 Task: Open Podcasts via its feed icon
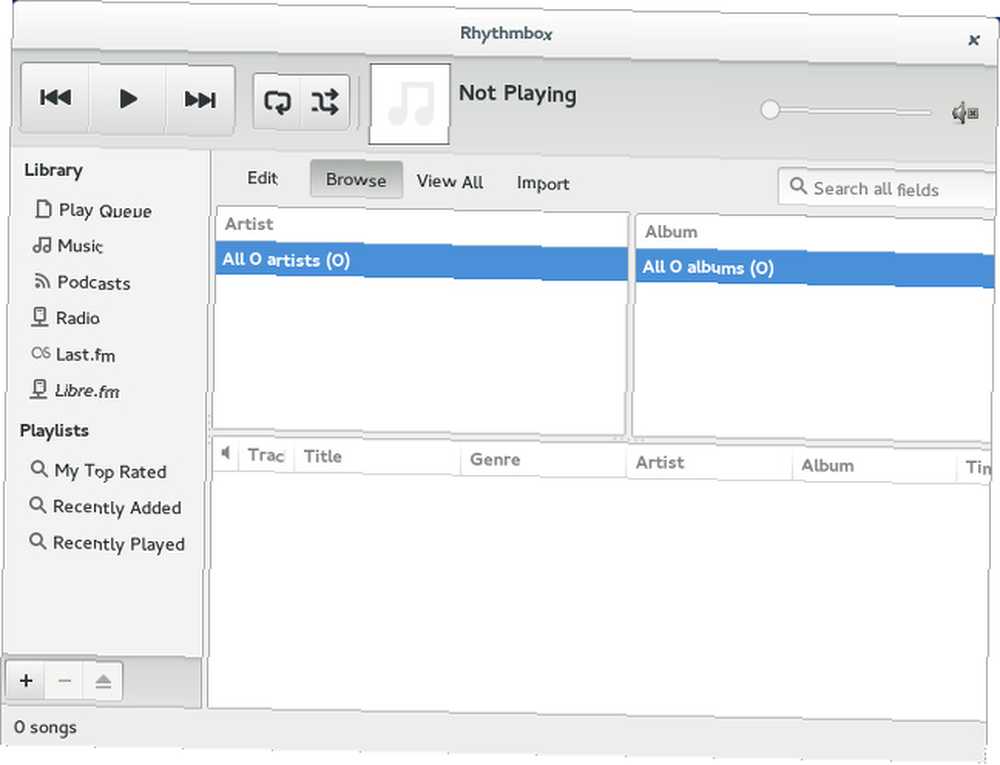point(41,281)
